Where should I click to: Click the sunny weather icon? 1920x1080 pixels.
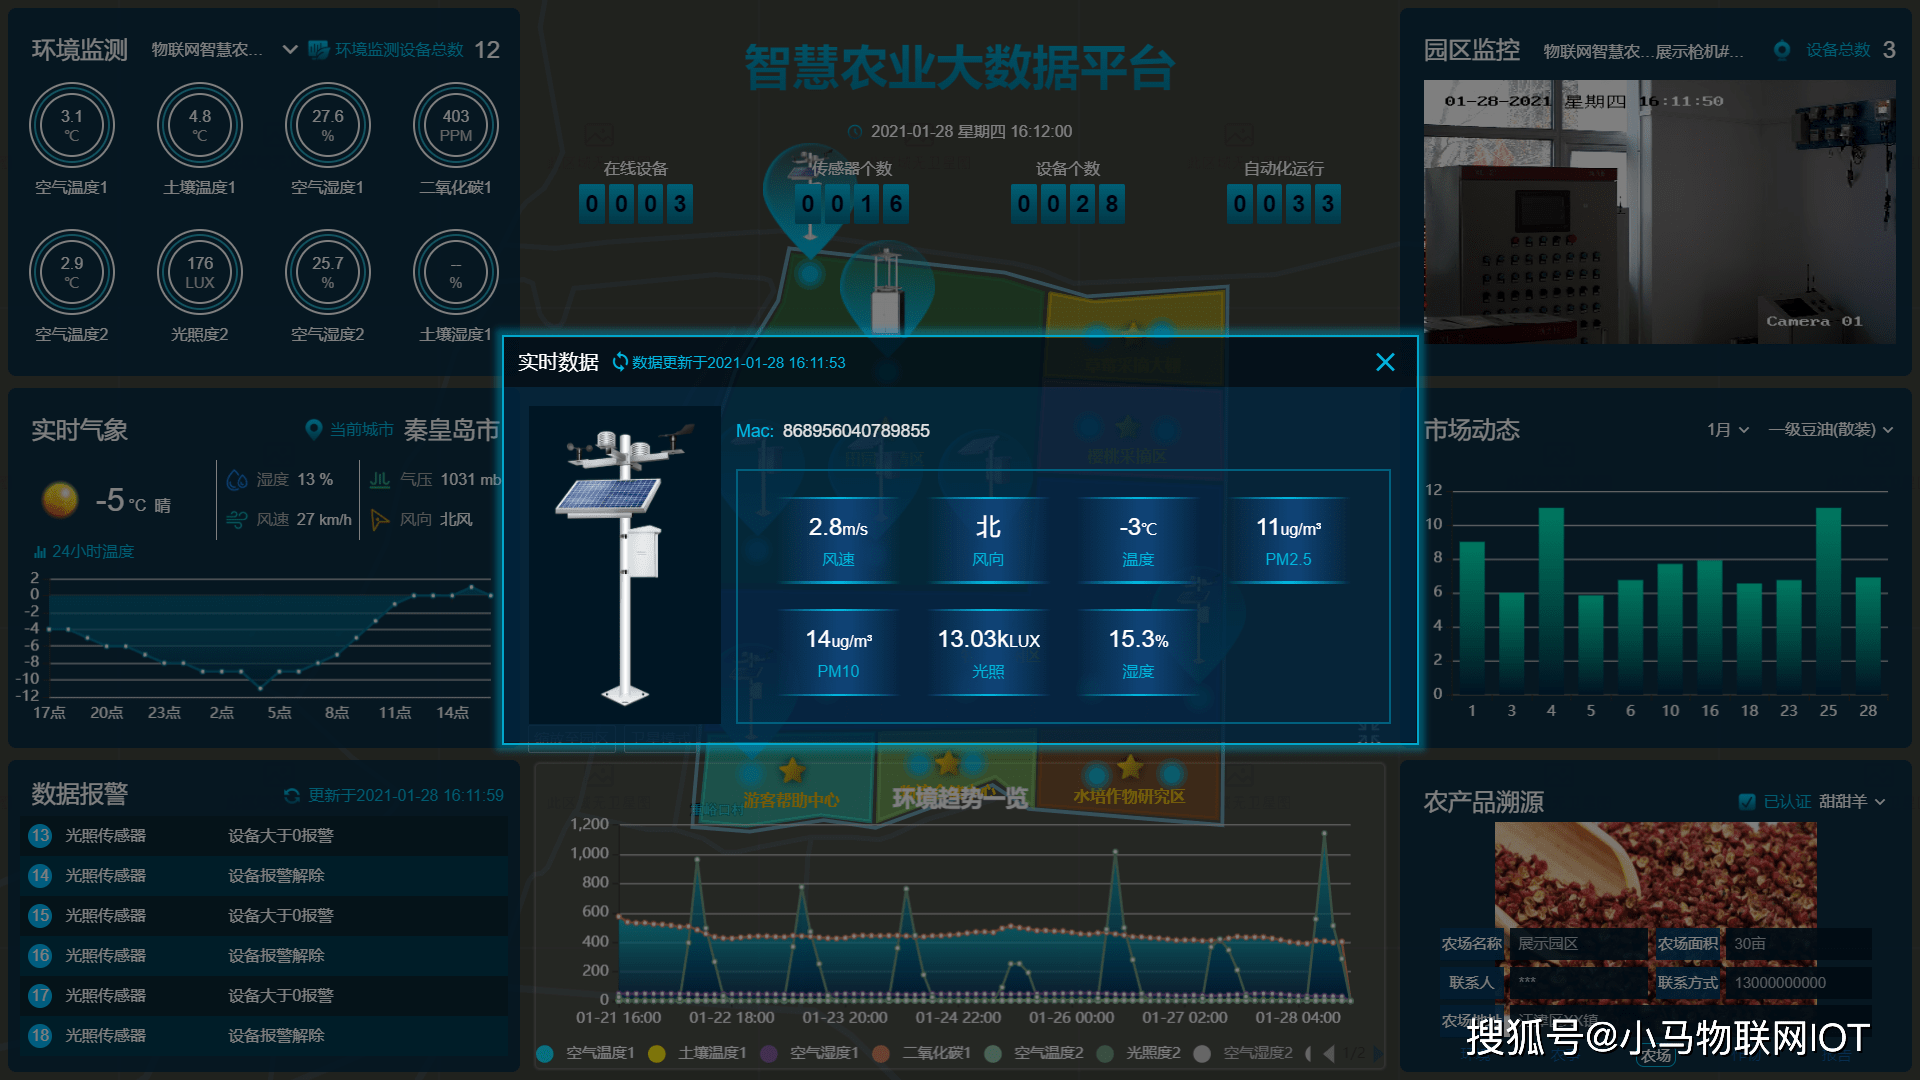point(60,499)
